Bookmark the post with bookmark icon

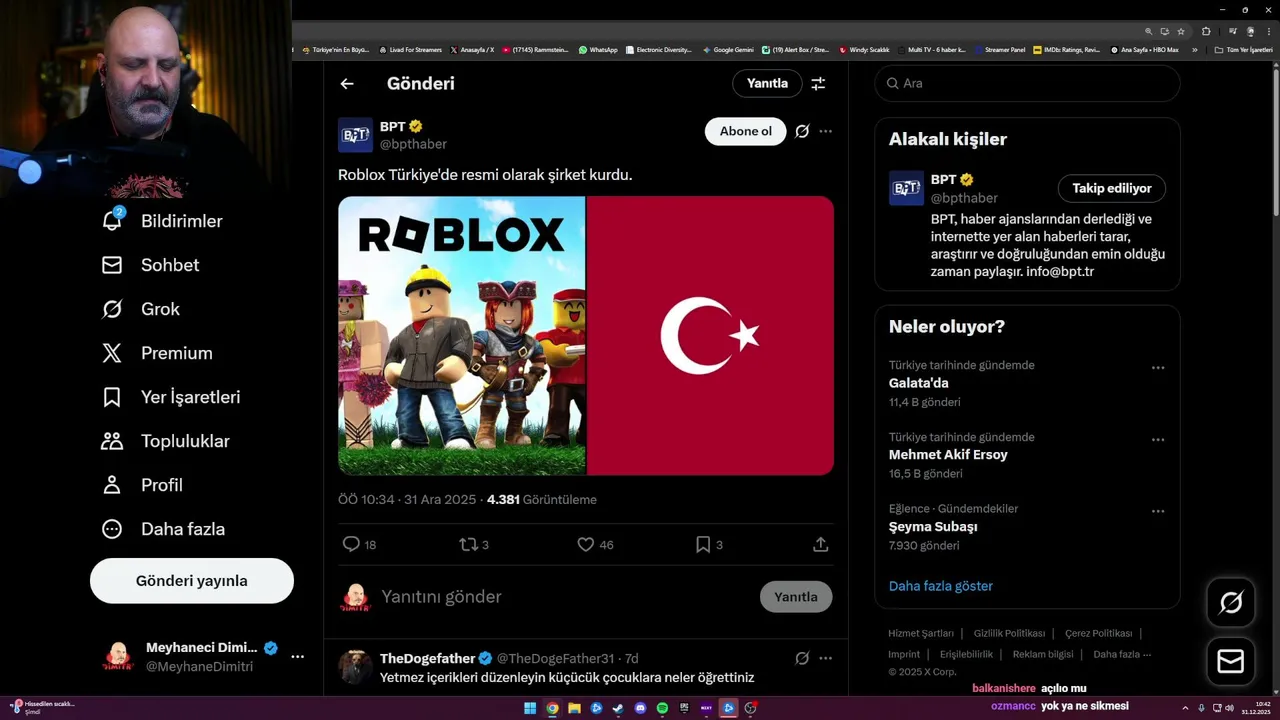pos(703,544)
